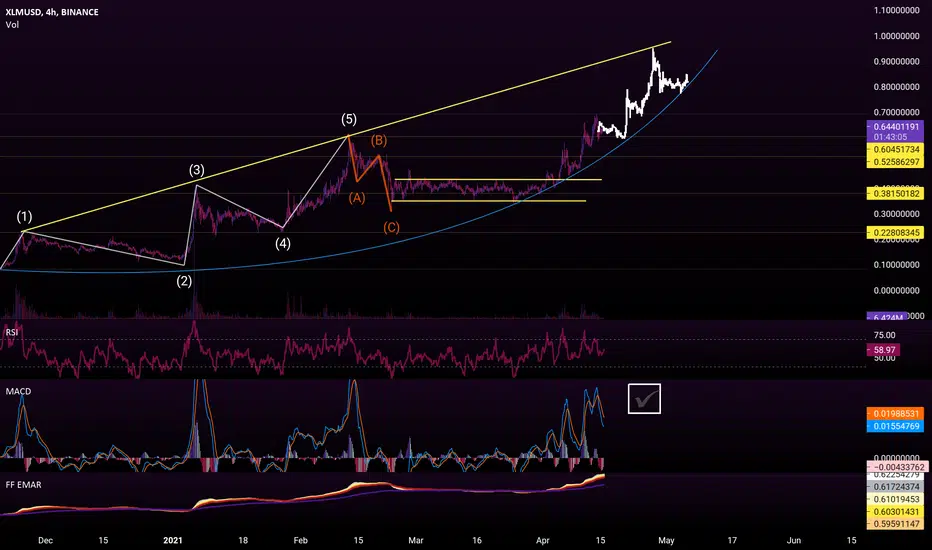The width and height of the screenshot is (932, 550).
Task: Click the yellow 0.60451734 price label
Action: 895,149
